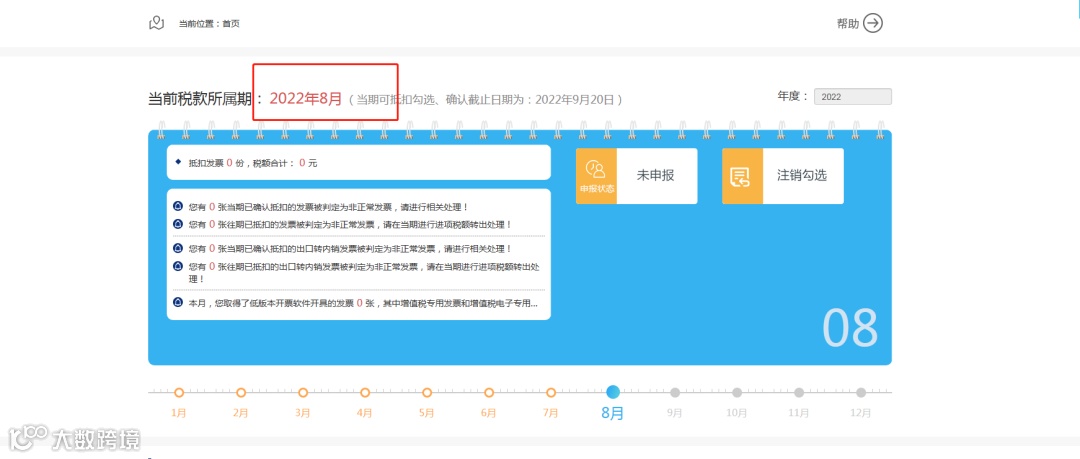The height and width of the screenshot is (459, 1080).
Task: Click bell icon for 往期已抵扣的出口转内销 notice
Action: pos(178,266)
